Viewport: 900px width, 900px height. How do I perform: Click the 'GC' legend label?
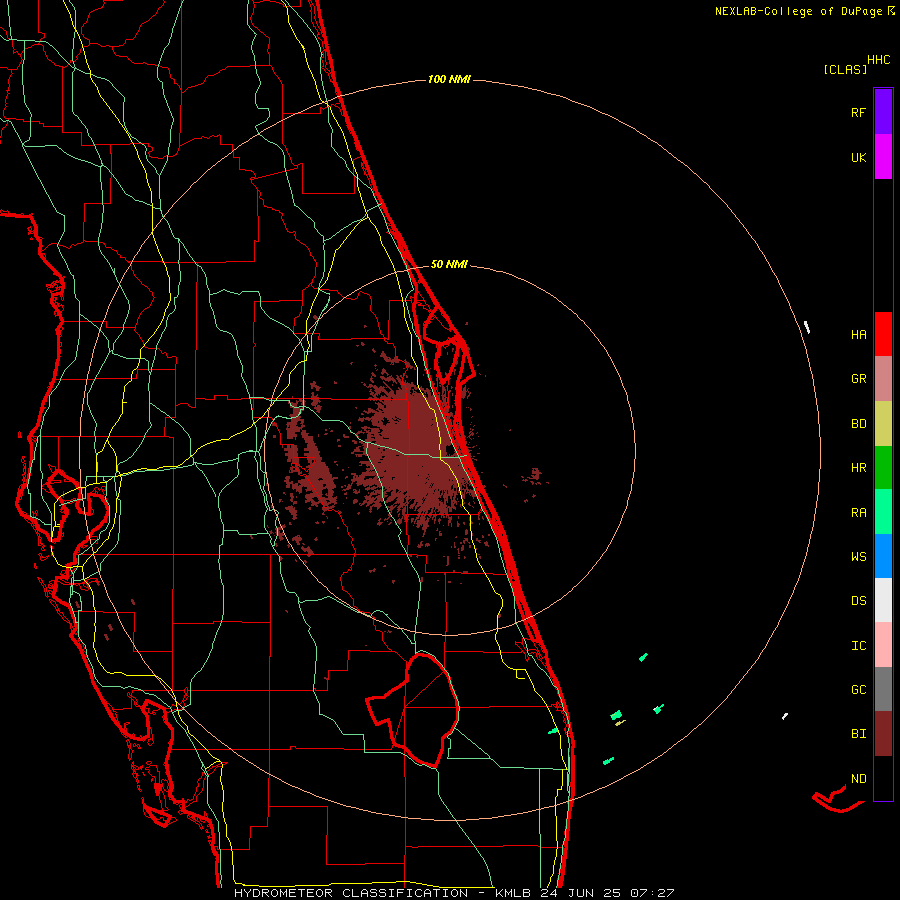[x=858, y=690]
